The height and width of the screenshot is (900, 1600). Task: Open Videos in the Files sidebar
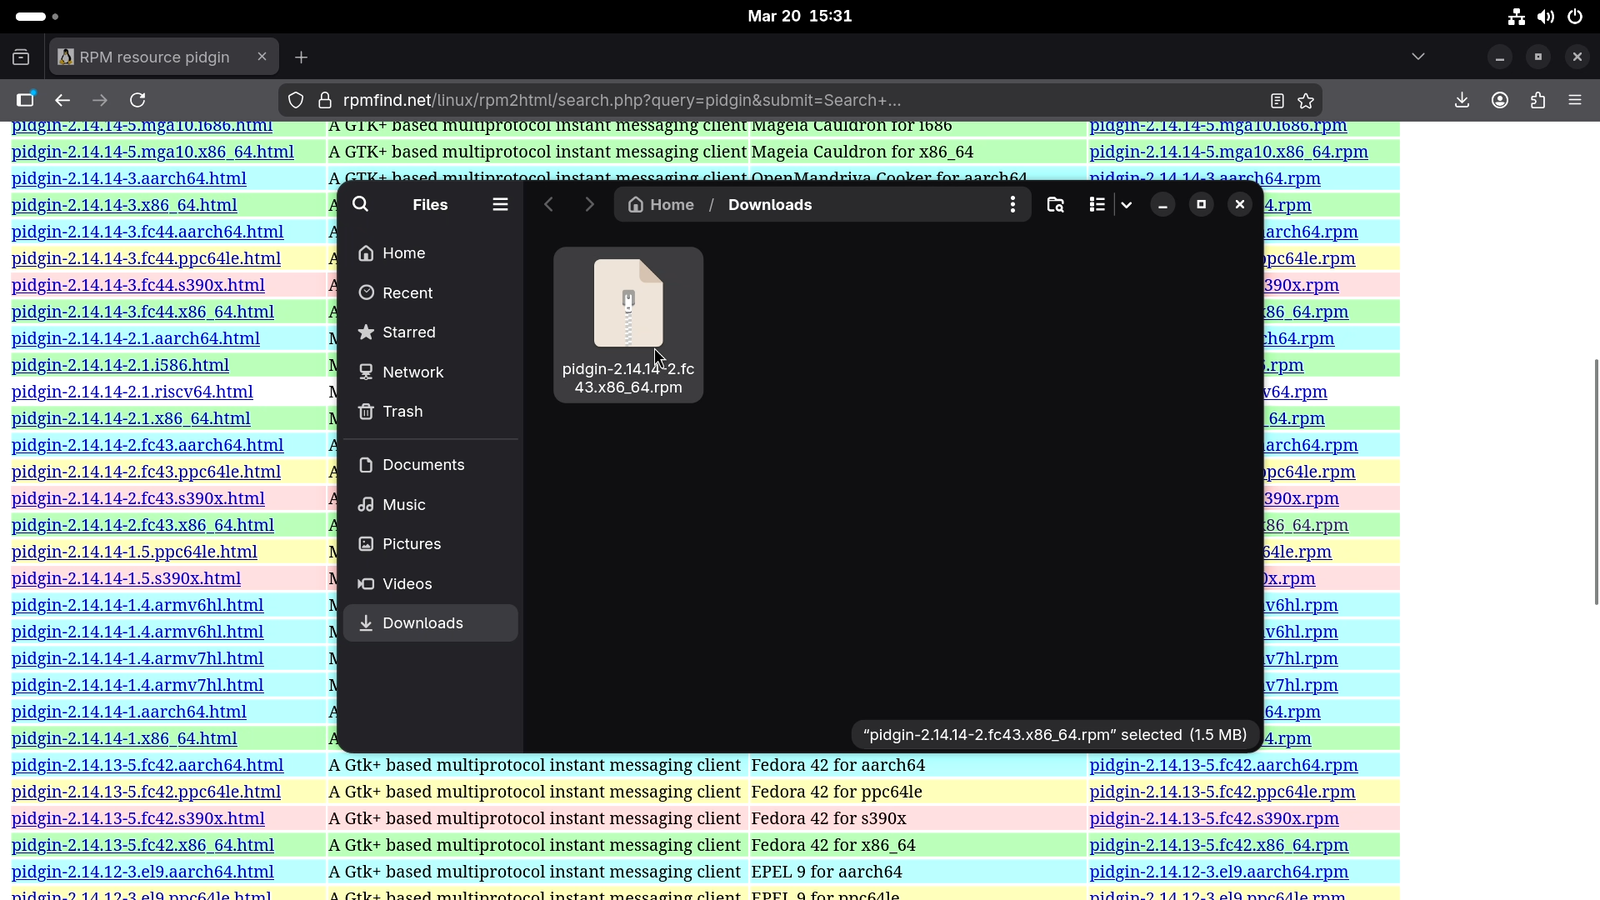click(430, 584)
